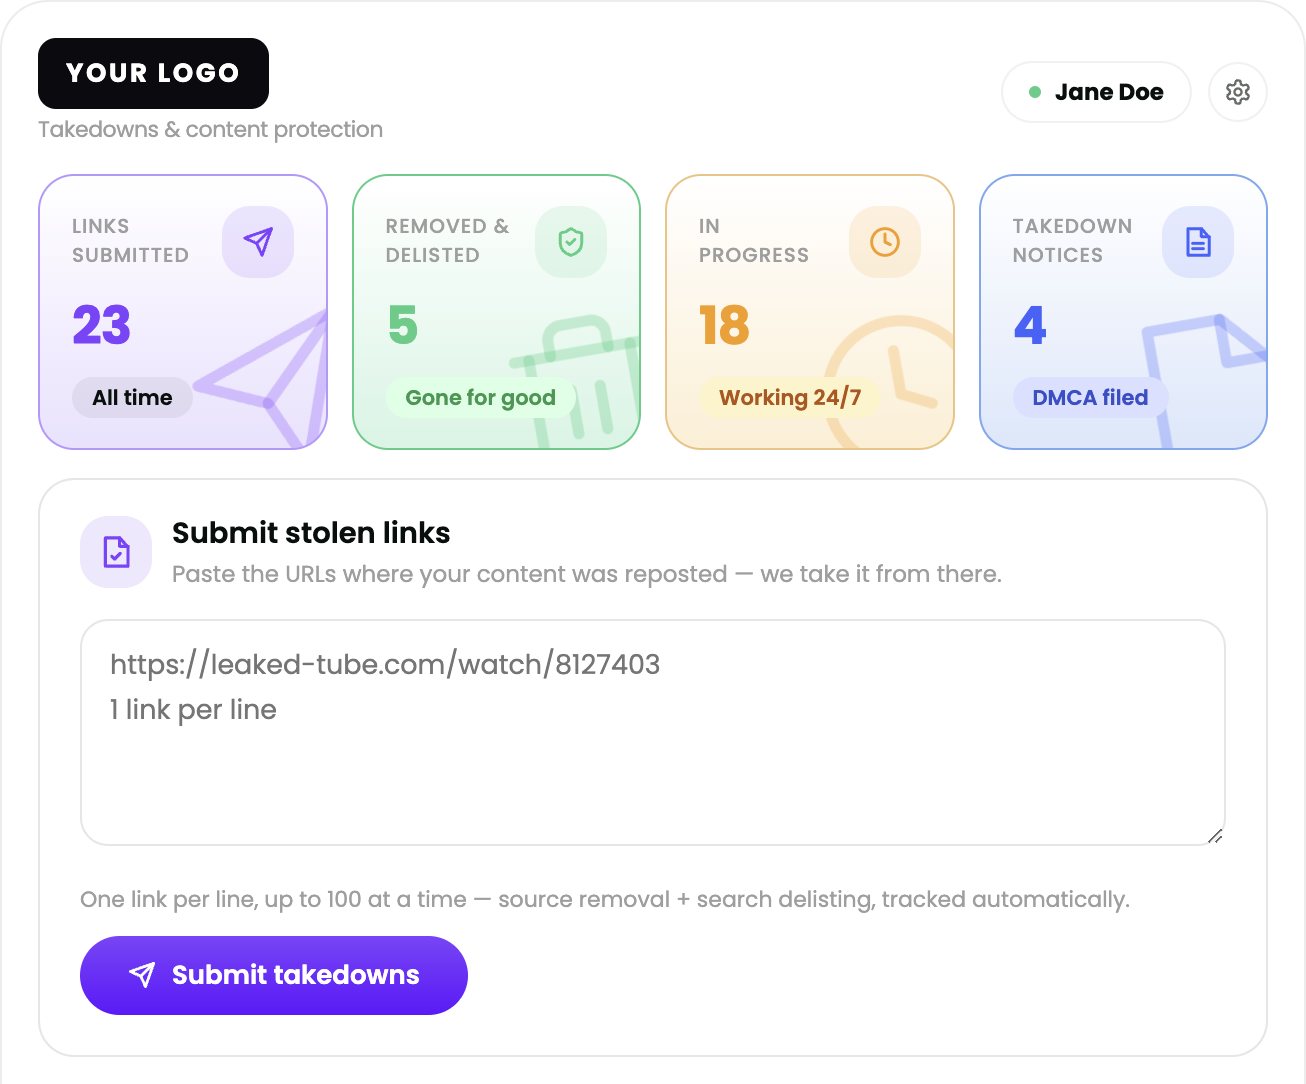Image resolution: width=1306 pixels, height=1084 pixels.
Task: Click the clock icon in In Progress card
Action: [x=885, y=242]
